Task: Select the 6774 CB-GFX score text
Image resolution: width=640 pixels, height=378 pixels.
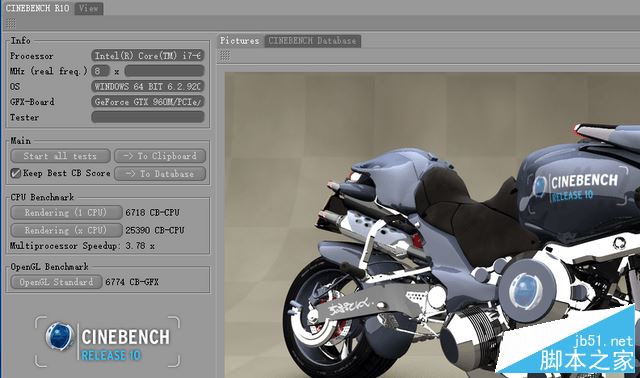Action: point(132,282)
